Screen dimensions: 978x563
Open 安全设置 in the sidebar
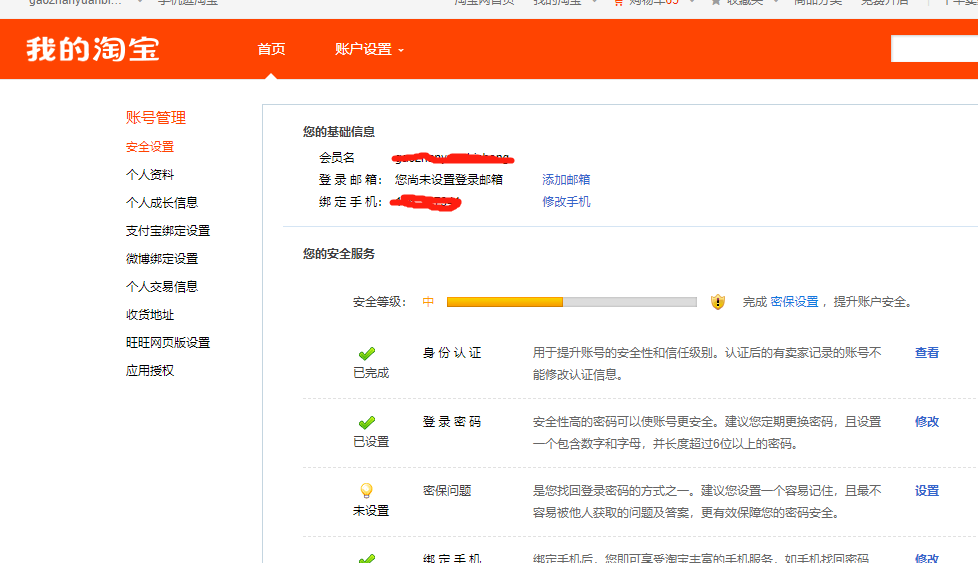[150, 147]
